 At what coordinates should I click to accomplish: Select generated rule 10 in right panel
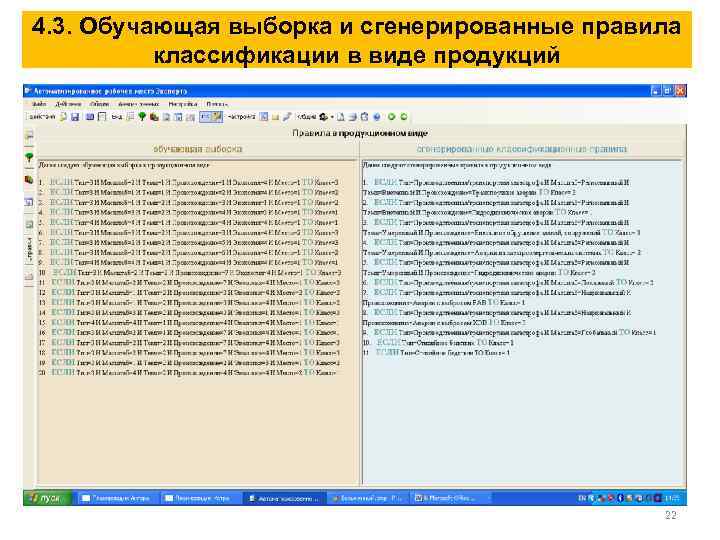pos(438,343)
